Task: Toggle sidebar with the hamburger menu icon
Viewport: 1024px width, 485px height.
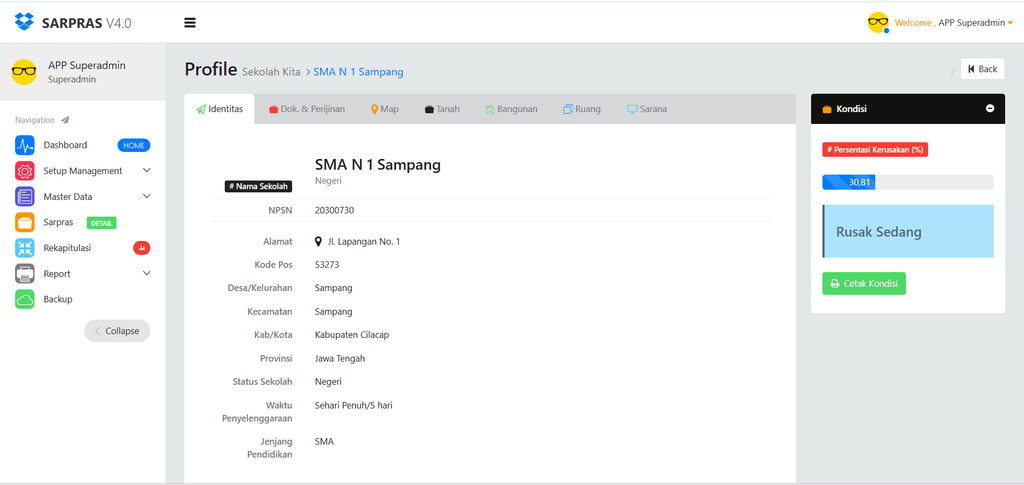Action: 190,23
